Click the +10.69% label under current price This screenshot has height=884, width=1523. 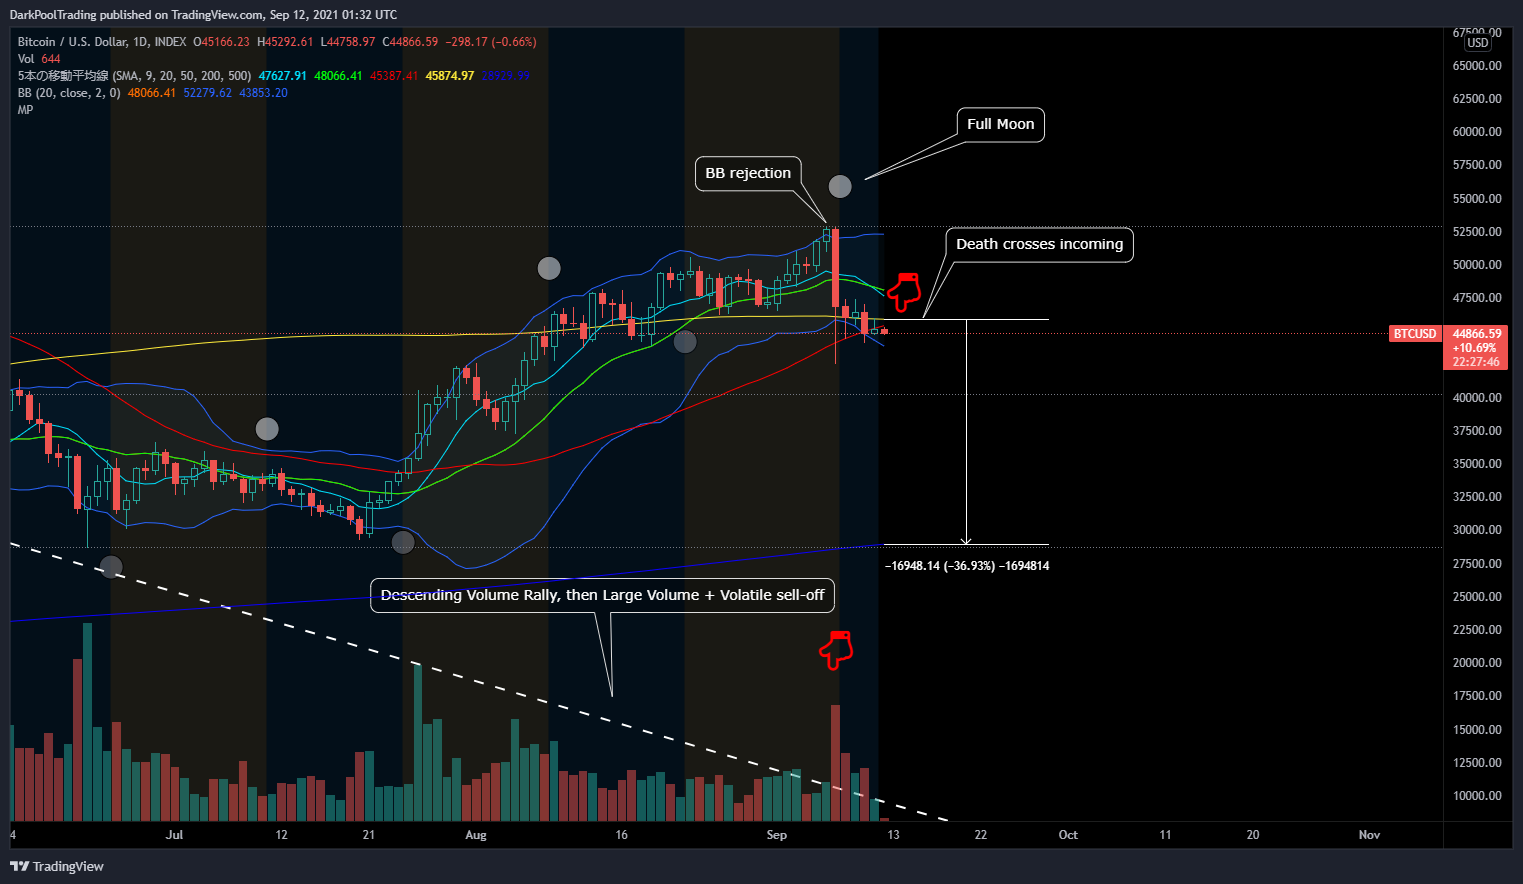coord(1475,348)
